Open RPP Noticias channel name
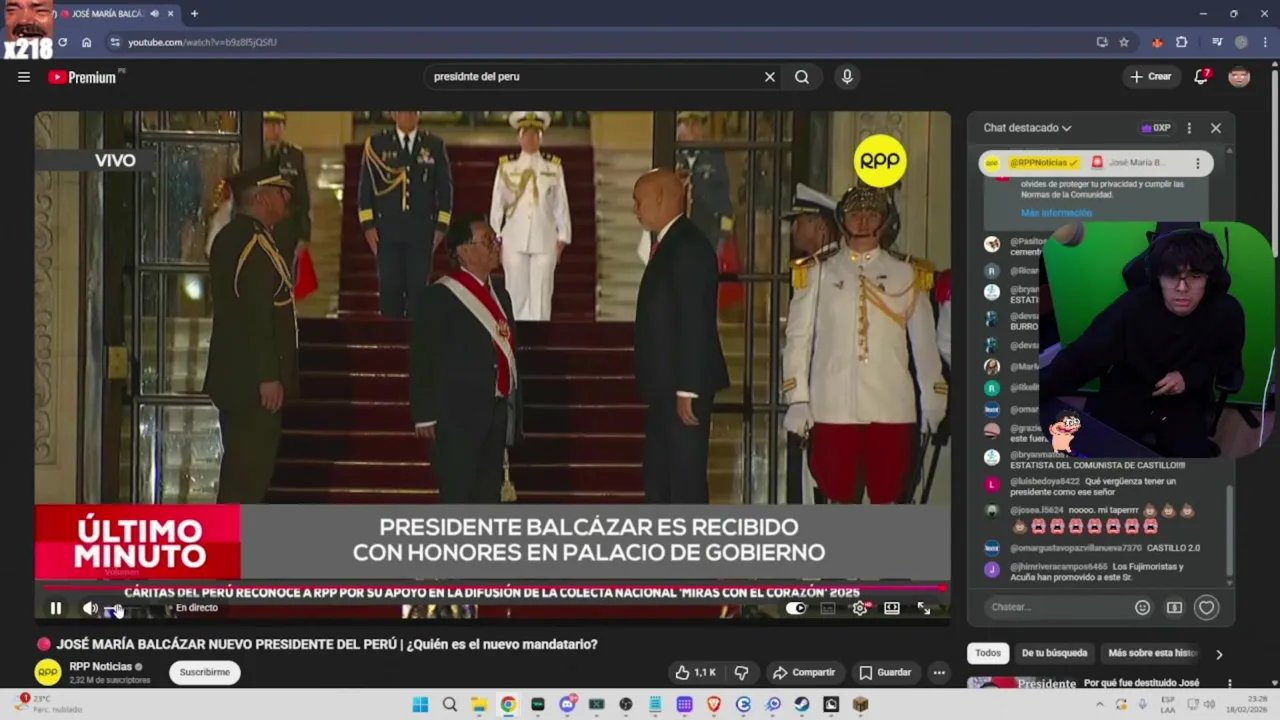 tap(101, 666)
